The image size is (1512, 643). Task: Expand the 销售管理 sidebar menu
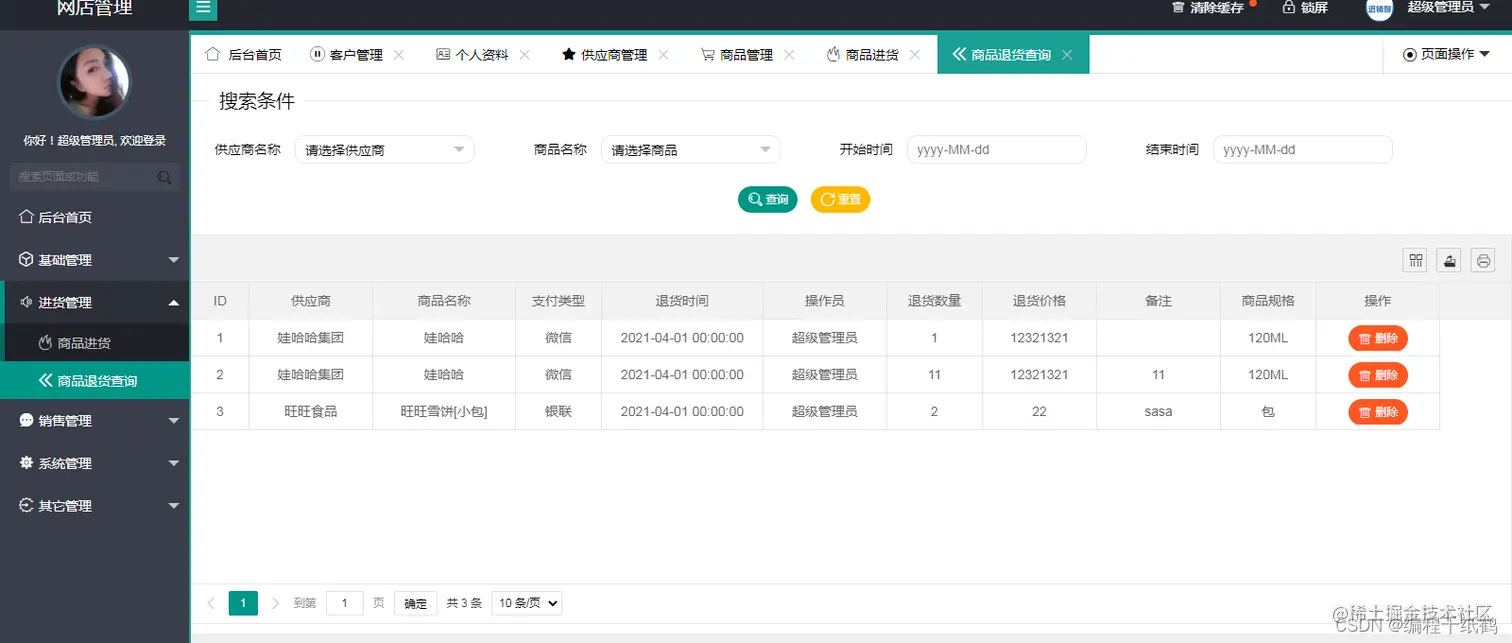point(94,421)
